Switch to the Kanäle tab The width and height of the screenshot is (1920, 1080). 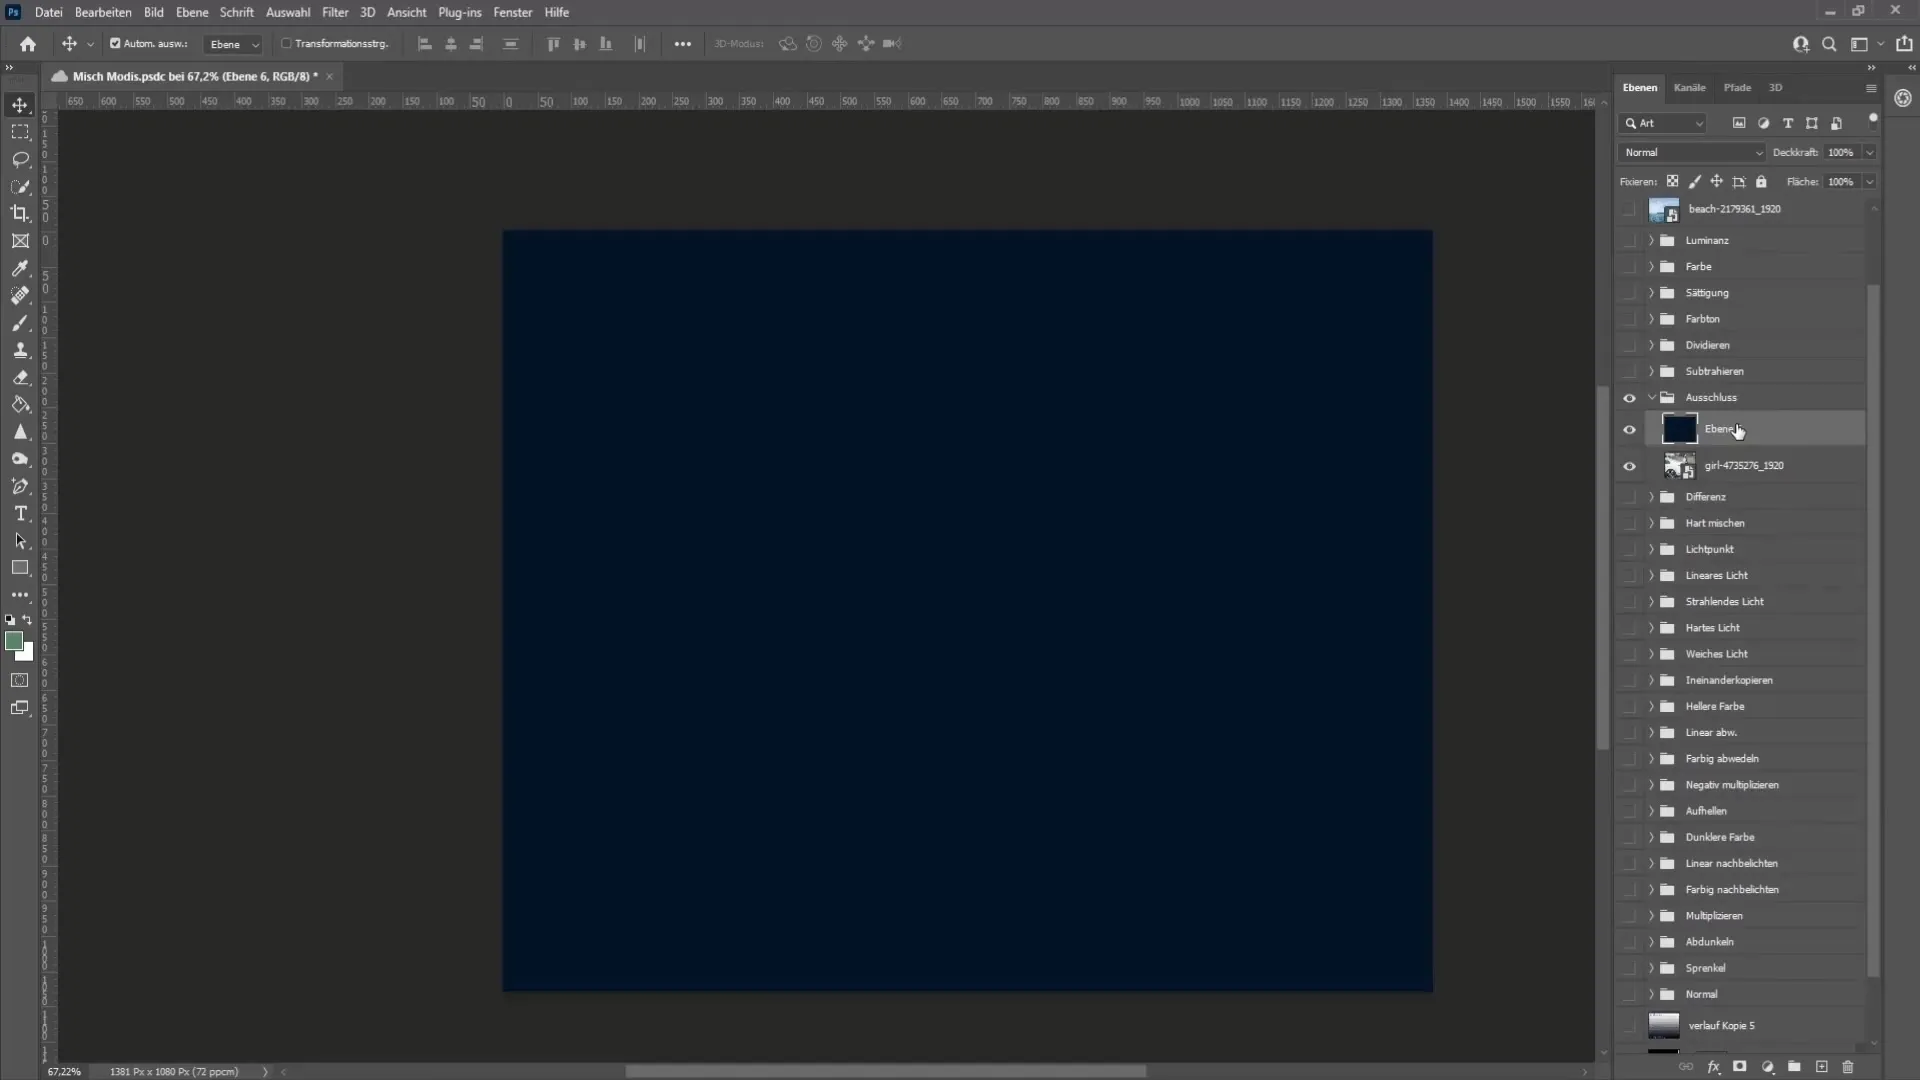tap(1689, 86)
